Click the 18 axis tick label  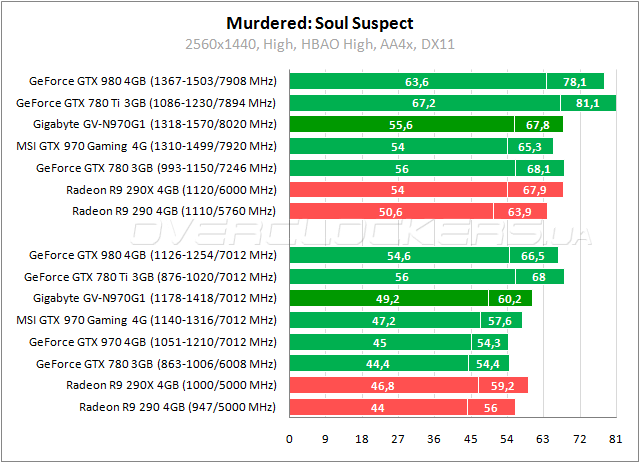click(362, 439)
